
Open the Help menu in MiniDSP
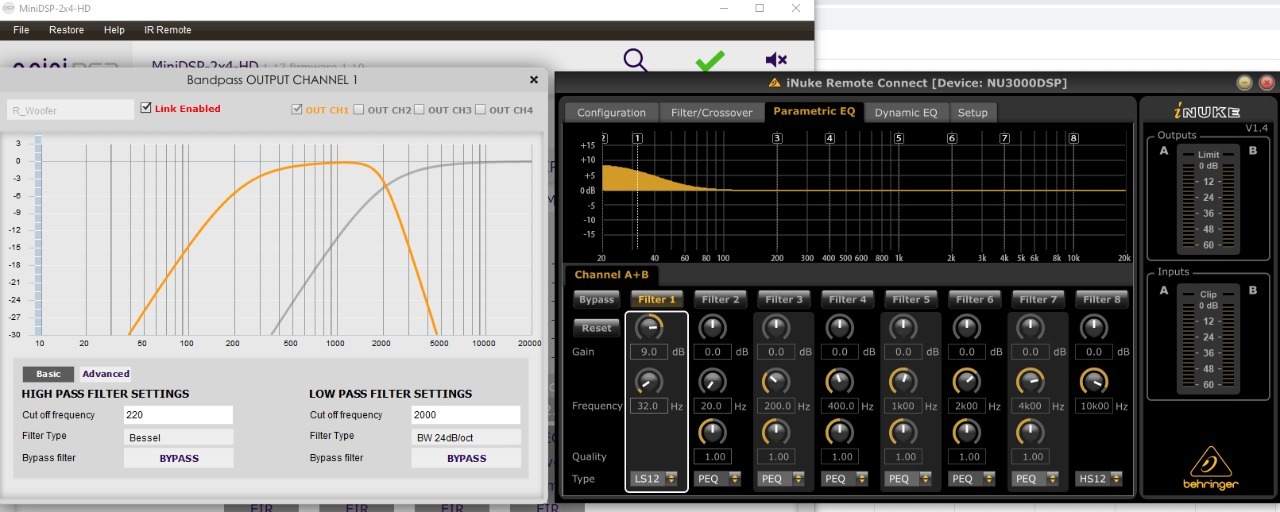click(x=114, y=30)
